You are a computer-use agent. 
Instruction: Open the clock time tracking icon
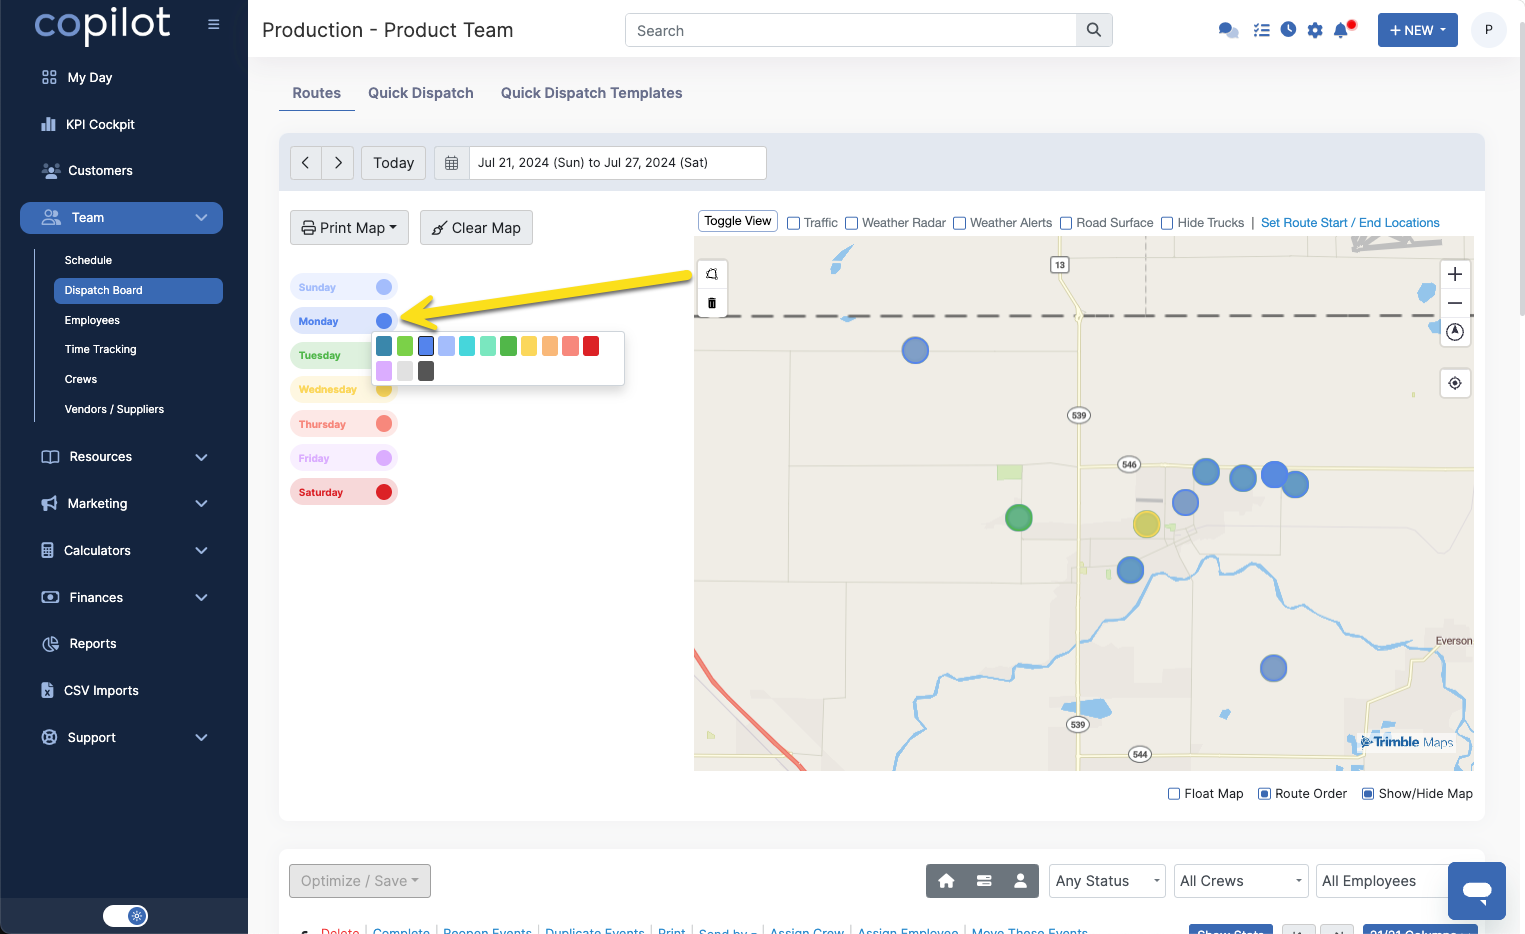[1288, 30]
